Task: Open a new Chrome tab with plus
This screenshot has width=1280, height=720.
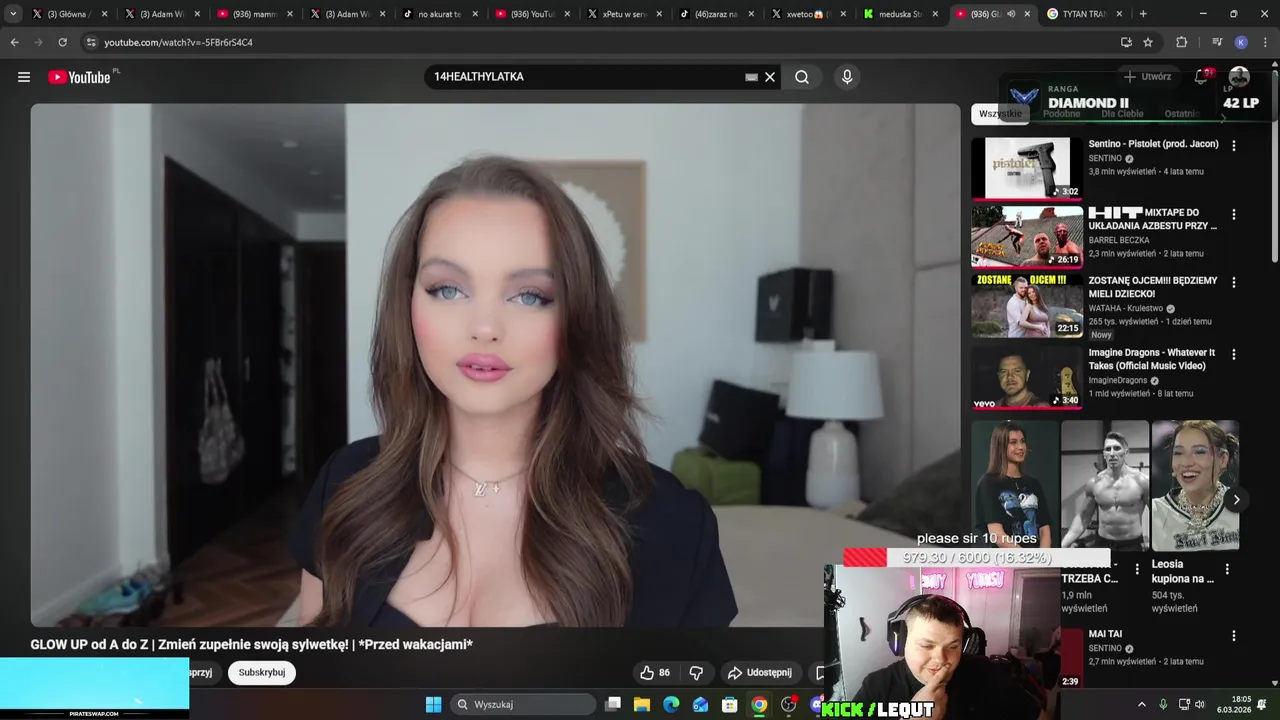Action: [x=1143, y=14]
